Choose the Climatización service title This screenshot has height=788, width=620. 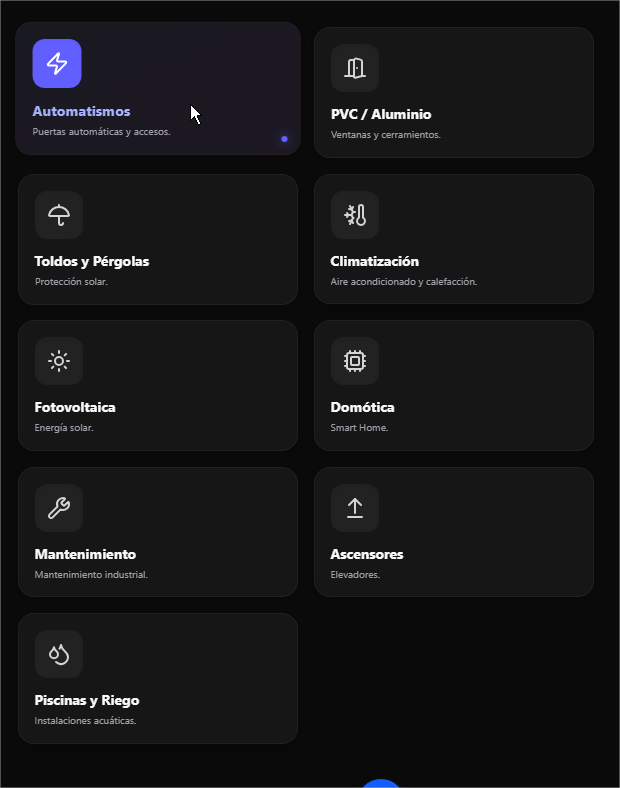[x=375, y=261]
